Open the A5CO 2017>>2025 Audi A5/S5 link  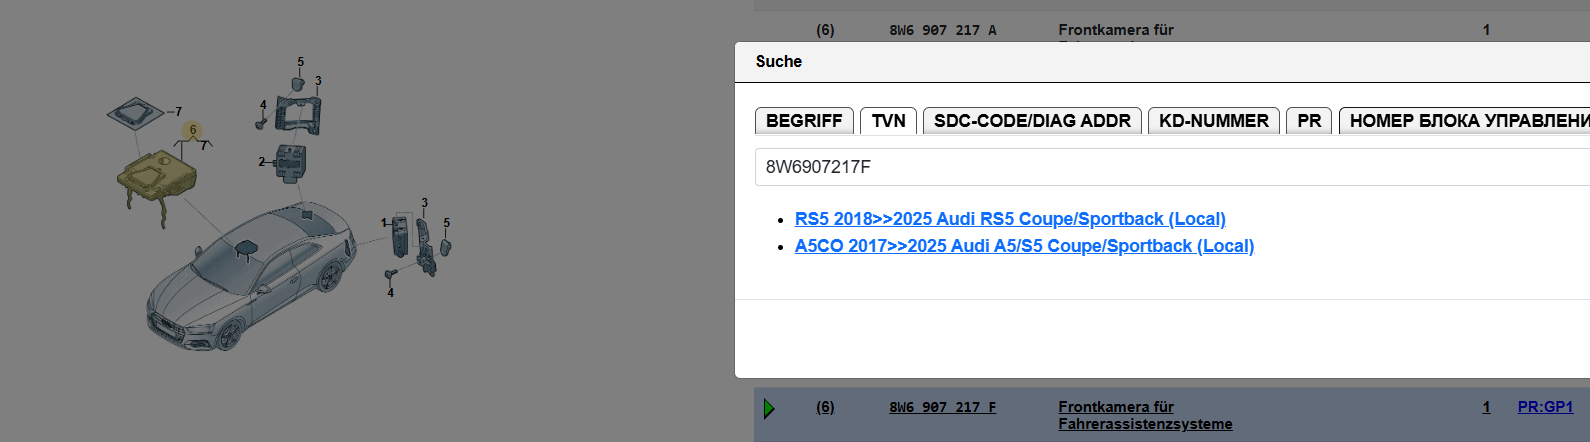(x=1024, y=246)
